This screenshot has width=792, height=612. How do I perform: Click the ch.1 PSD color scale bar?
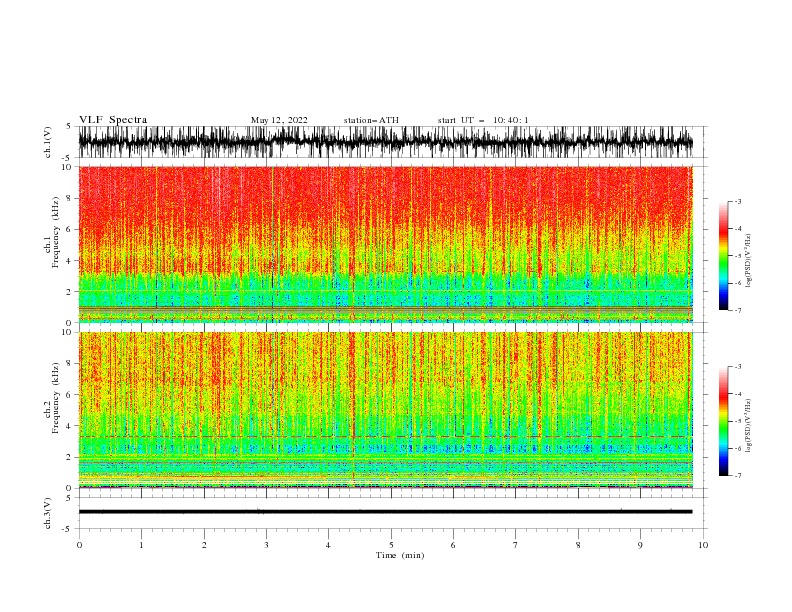point(724,256)
